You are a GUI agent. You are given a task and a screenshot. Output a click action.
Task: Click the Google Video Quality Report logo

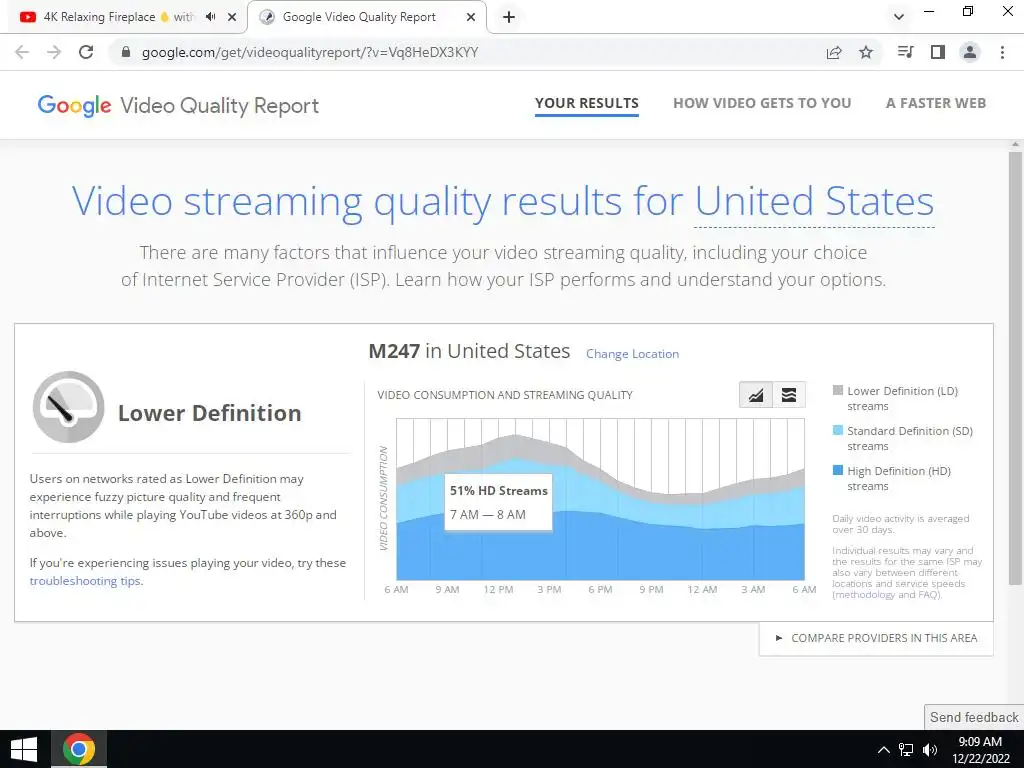point(178,106)
